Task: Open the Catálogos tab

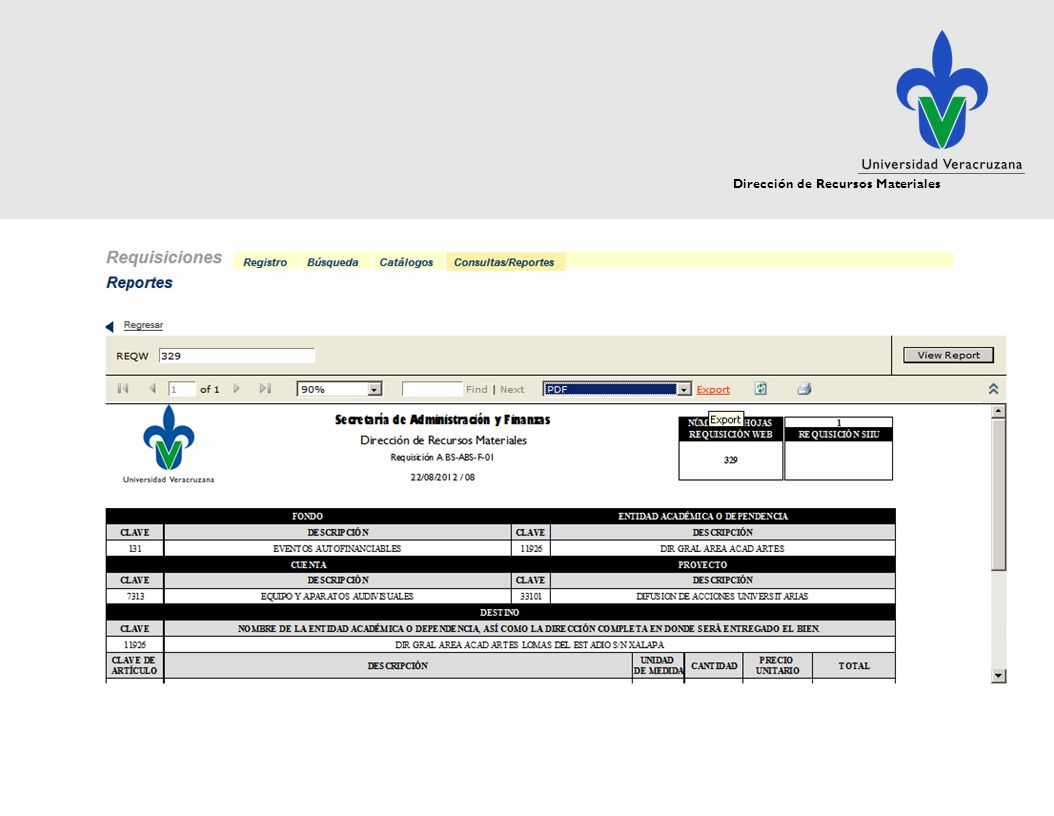Action: pos(406,262)
